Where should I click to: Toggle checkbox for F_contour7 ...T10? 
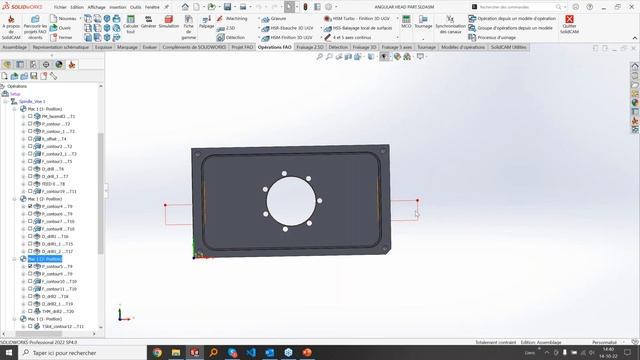point(30,221)
